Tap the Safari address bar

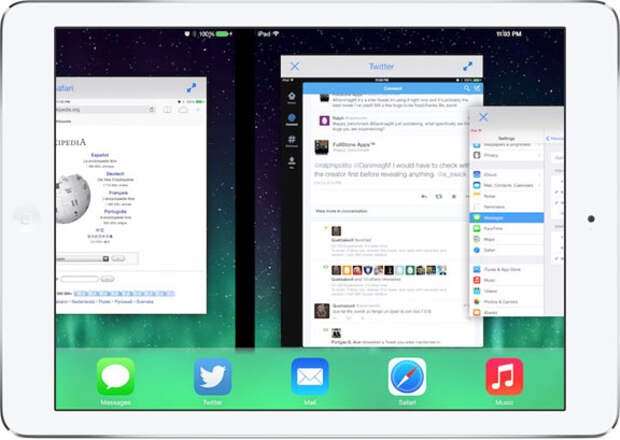[106, 110]
